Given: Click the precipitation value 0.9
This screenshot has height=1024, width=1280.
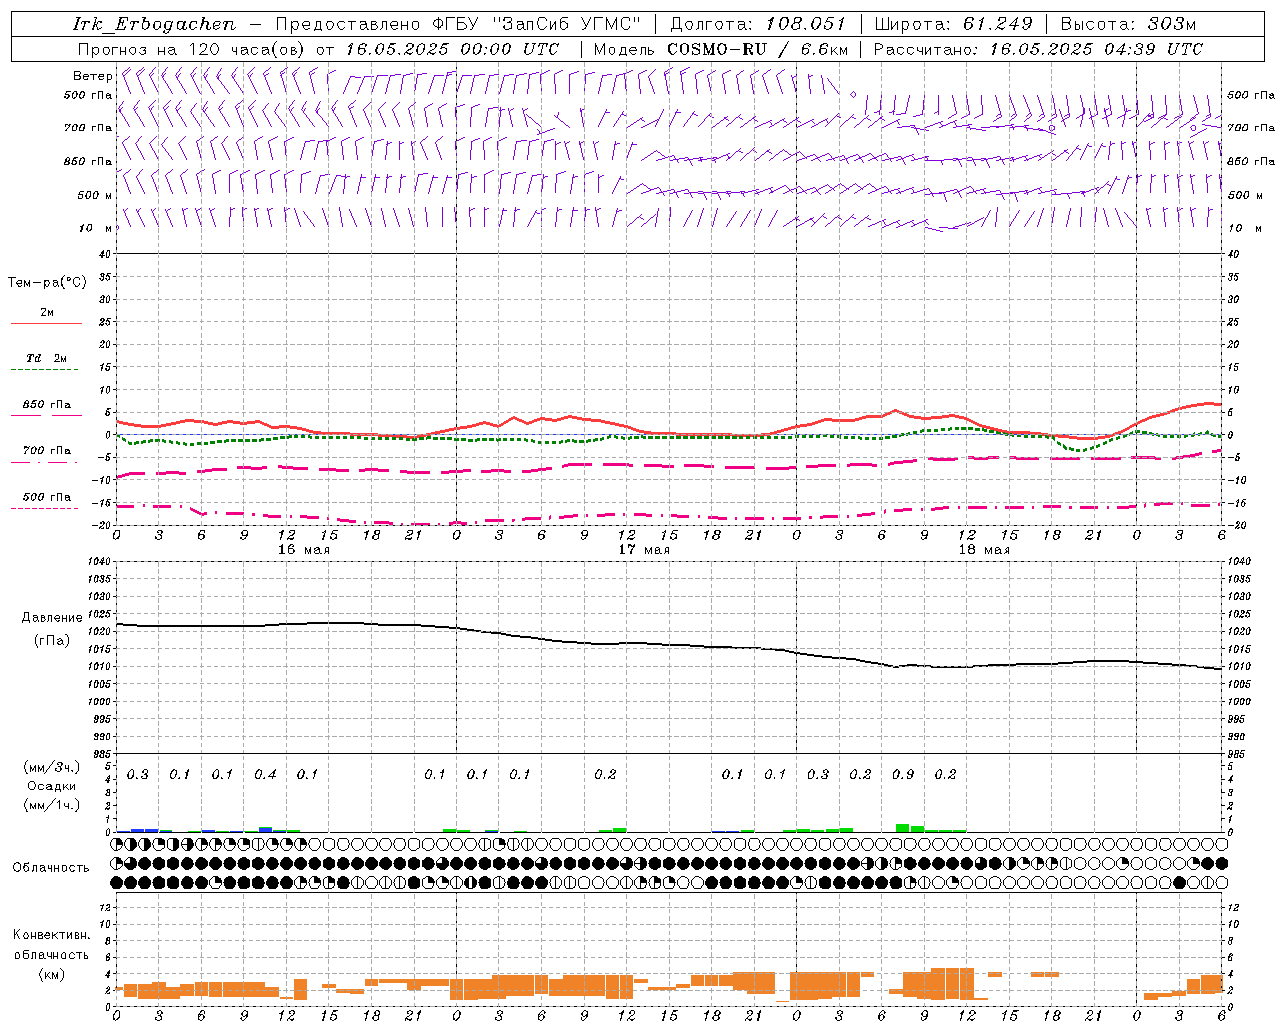Looking at the screenshot, I should pos(903,774).
